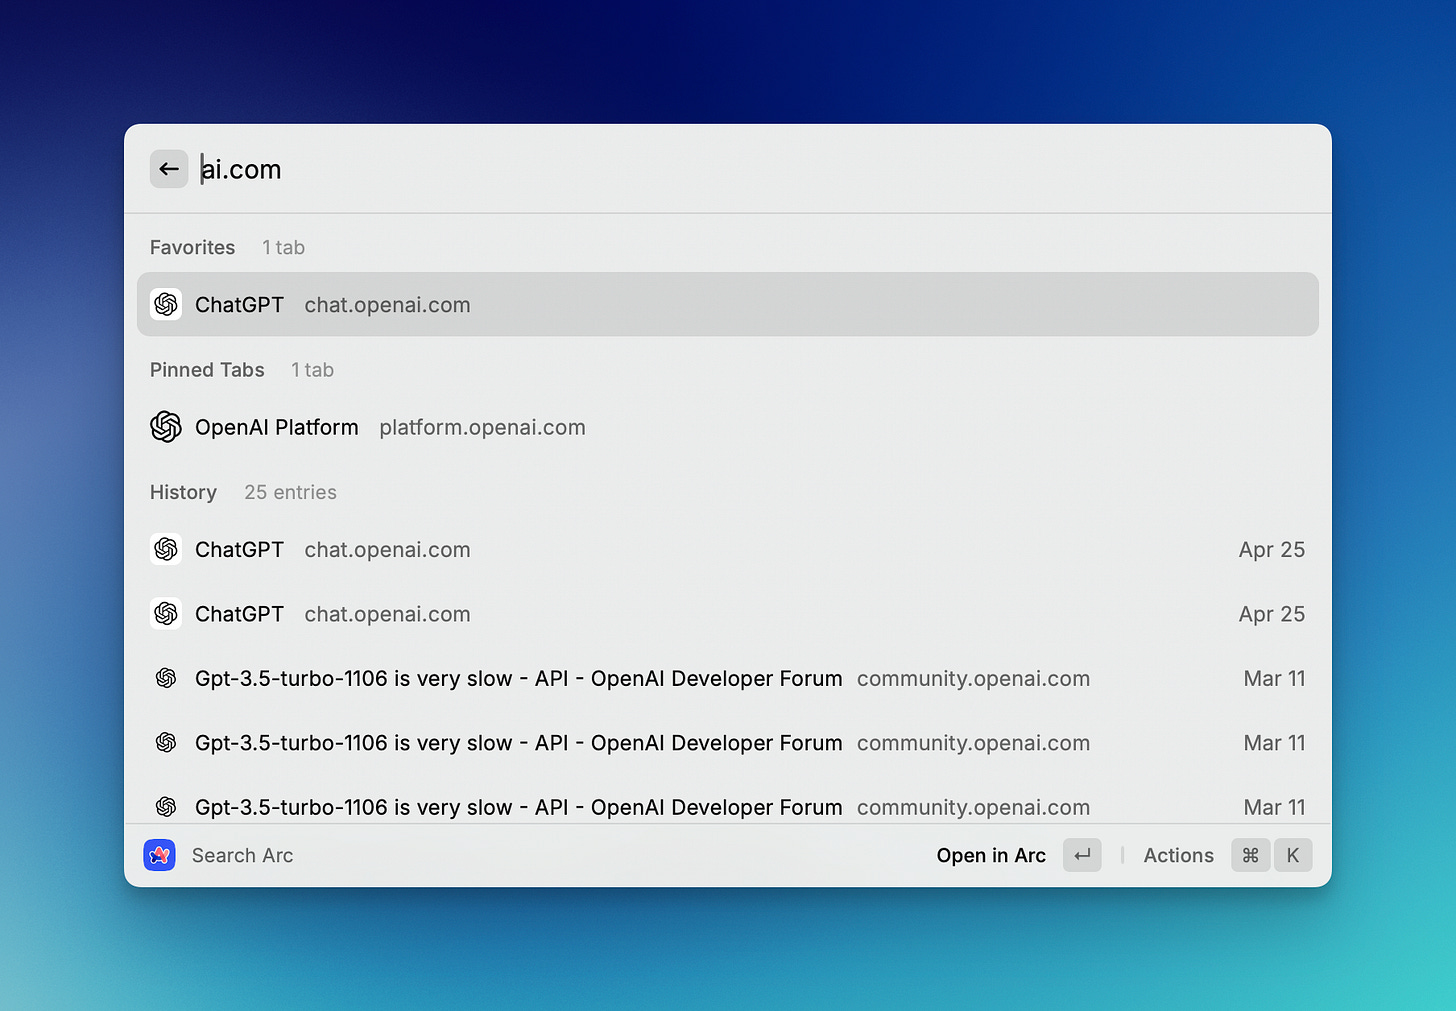Viewport: 1456px width, 1011px height.
Task: Click the ChatGPT logo icon in Favorites row
Action: pyautogui.click(x=166, y=304)
